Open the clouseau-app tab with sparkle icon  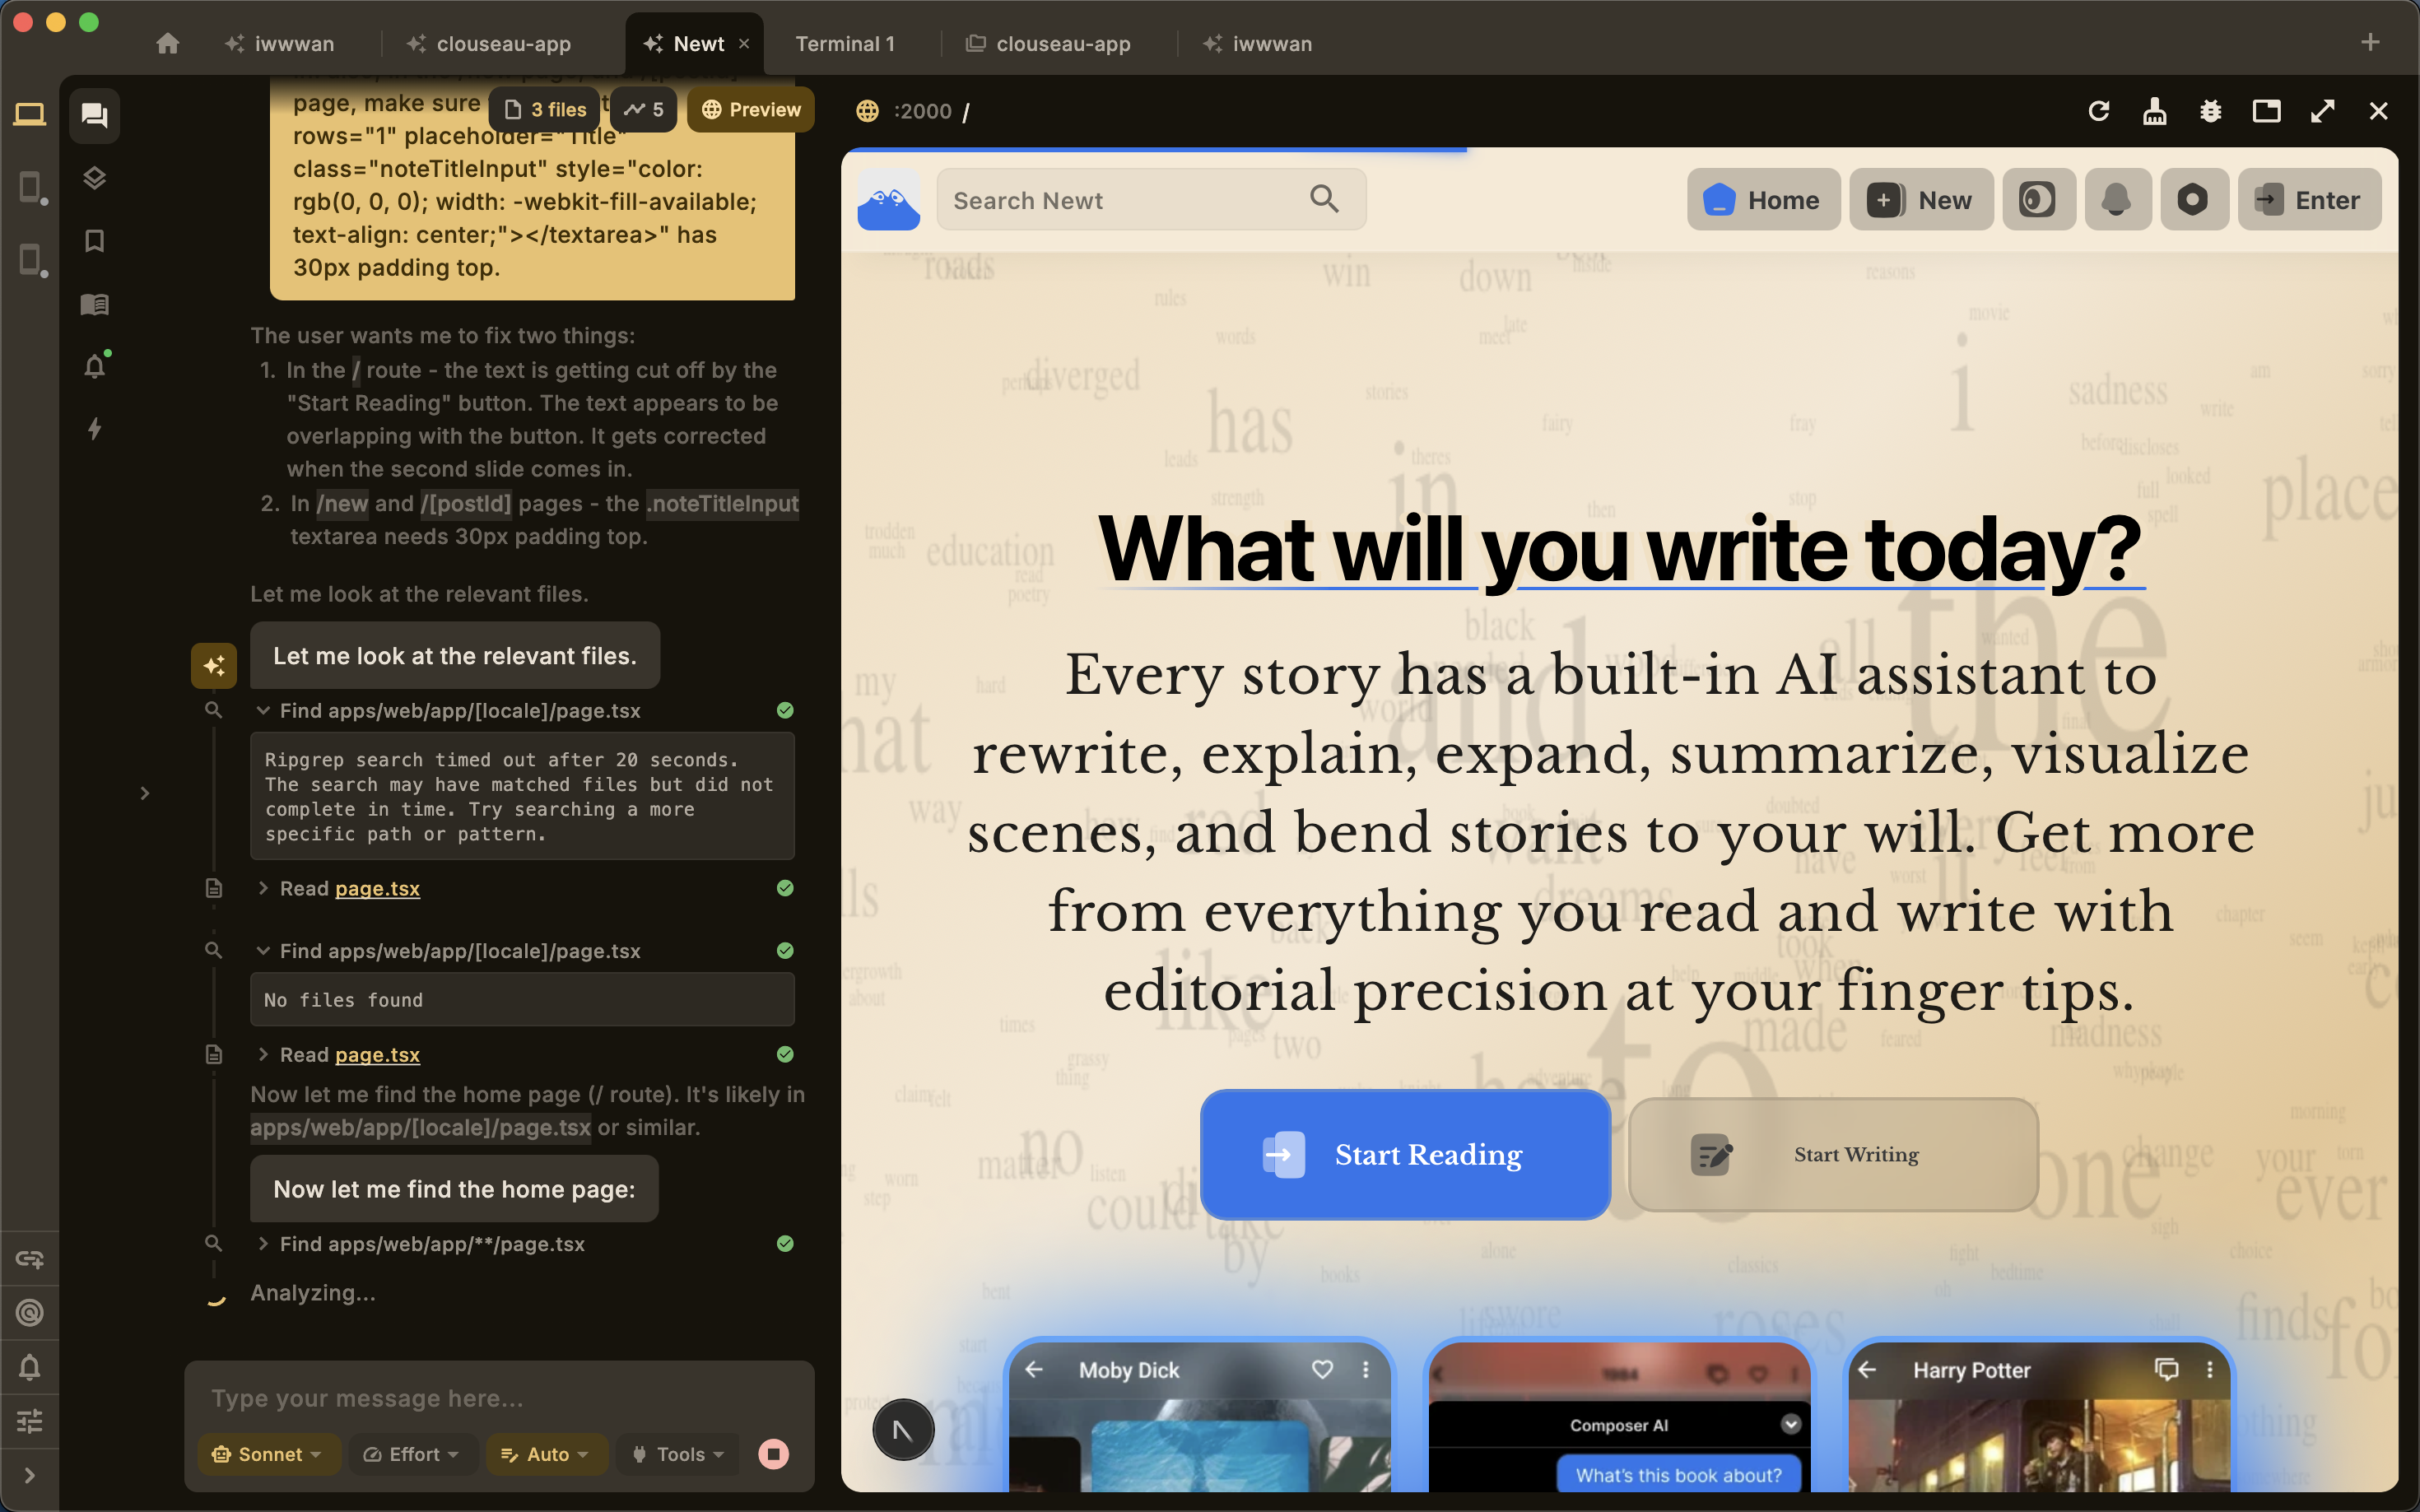coord(489,43)
